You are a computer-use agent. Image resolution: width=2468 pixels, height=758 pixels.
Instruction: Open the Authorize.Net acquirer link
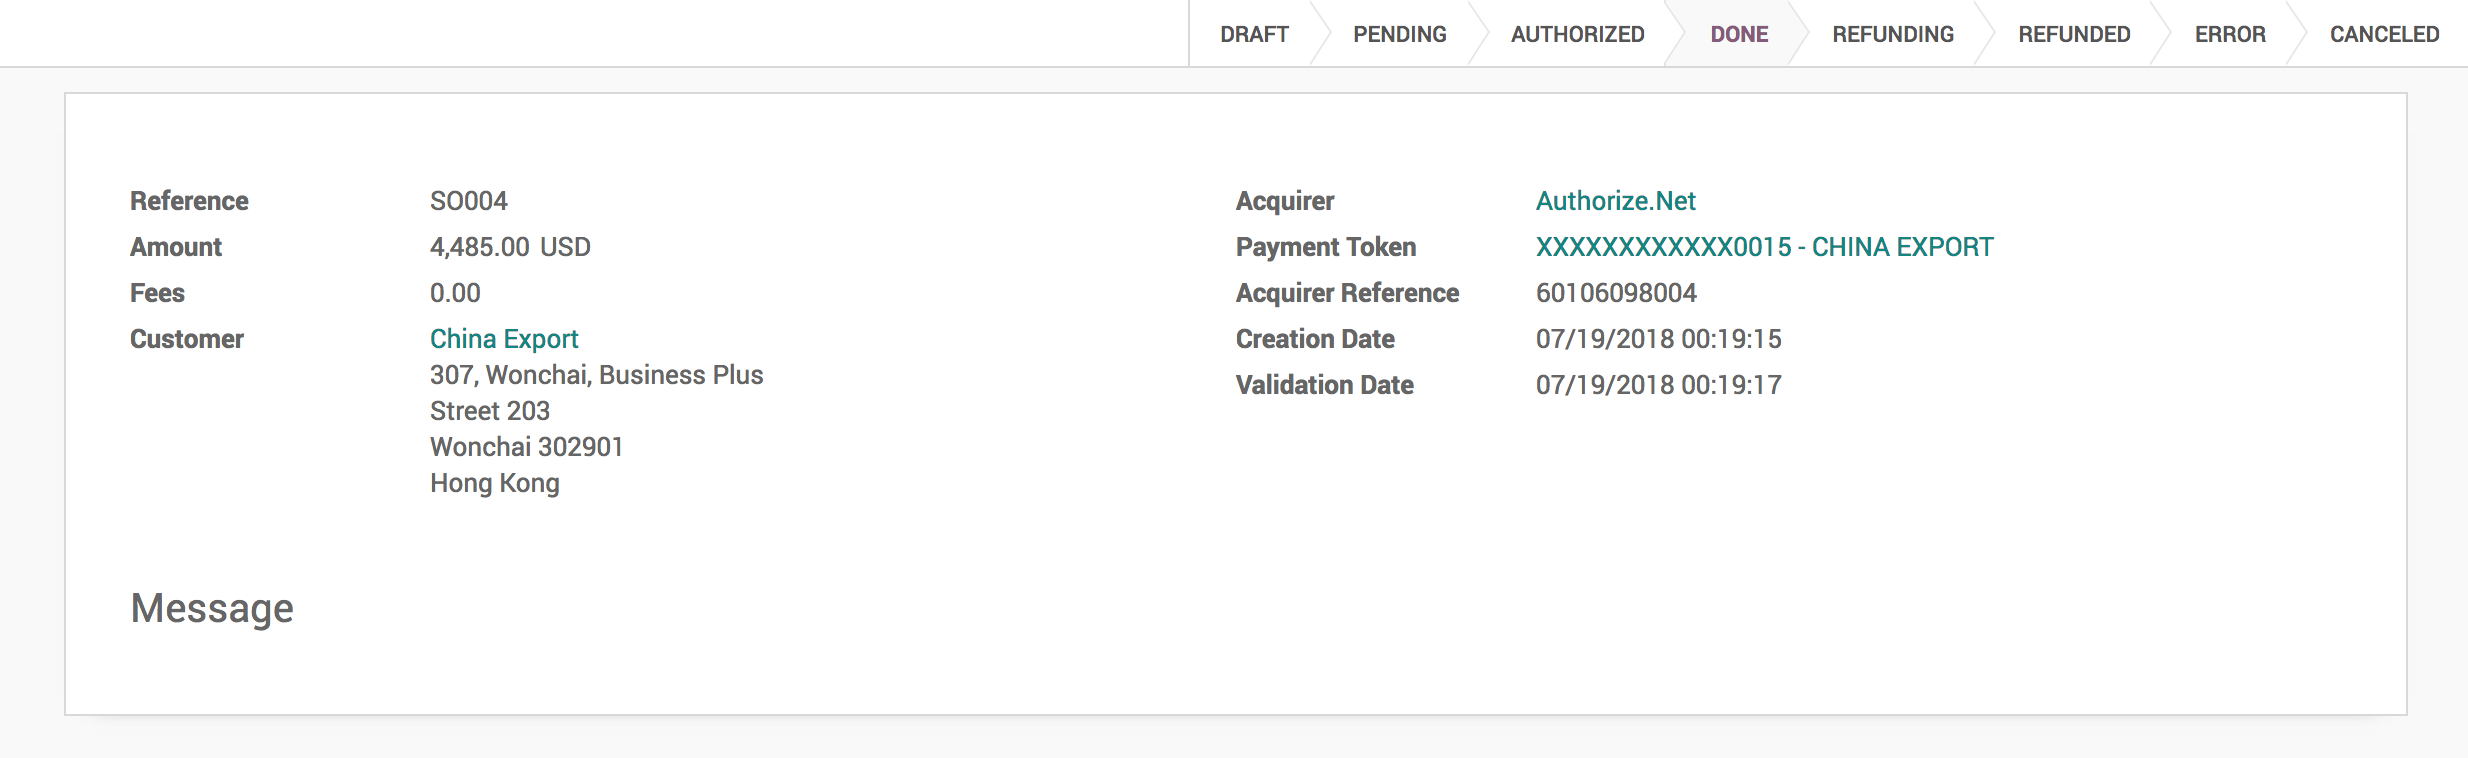1615,201
